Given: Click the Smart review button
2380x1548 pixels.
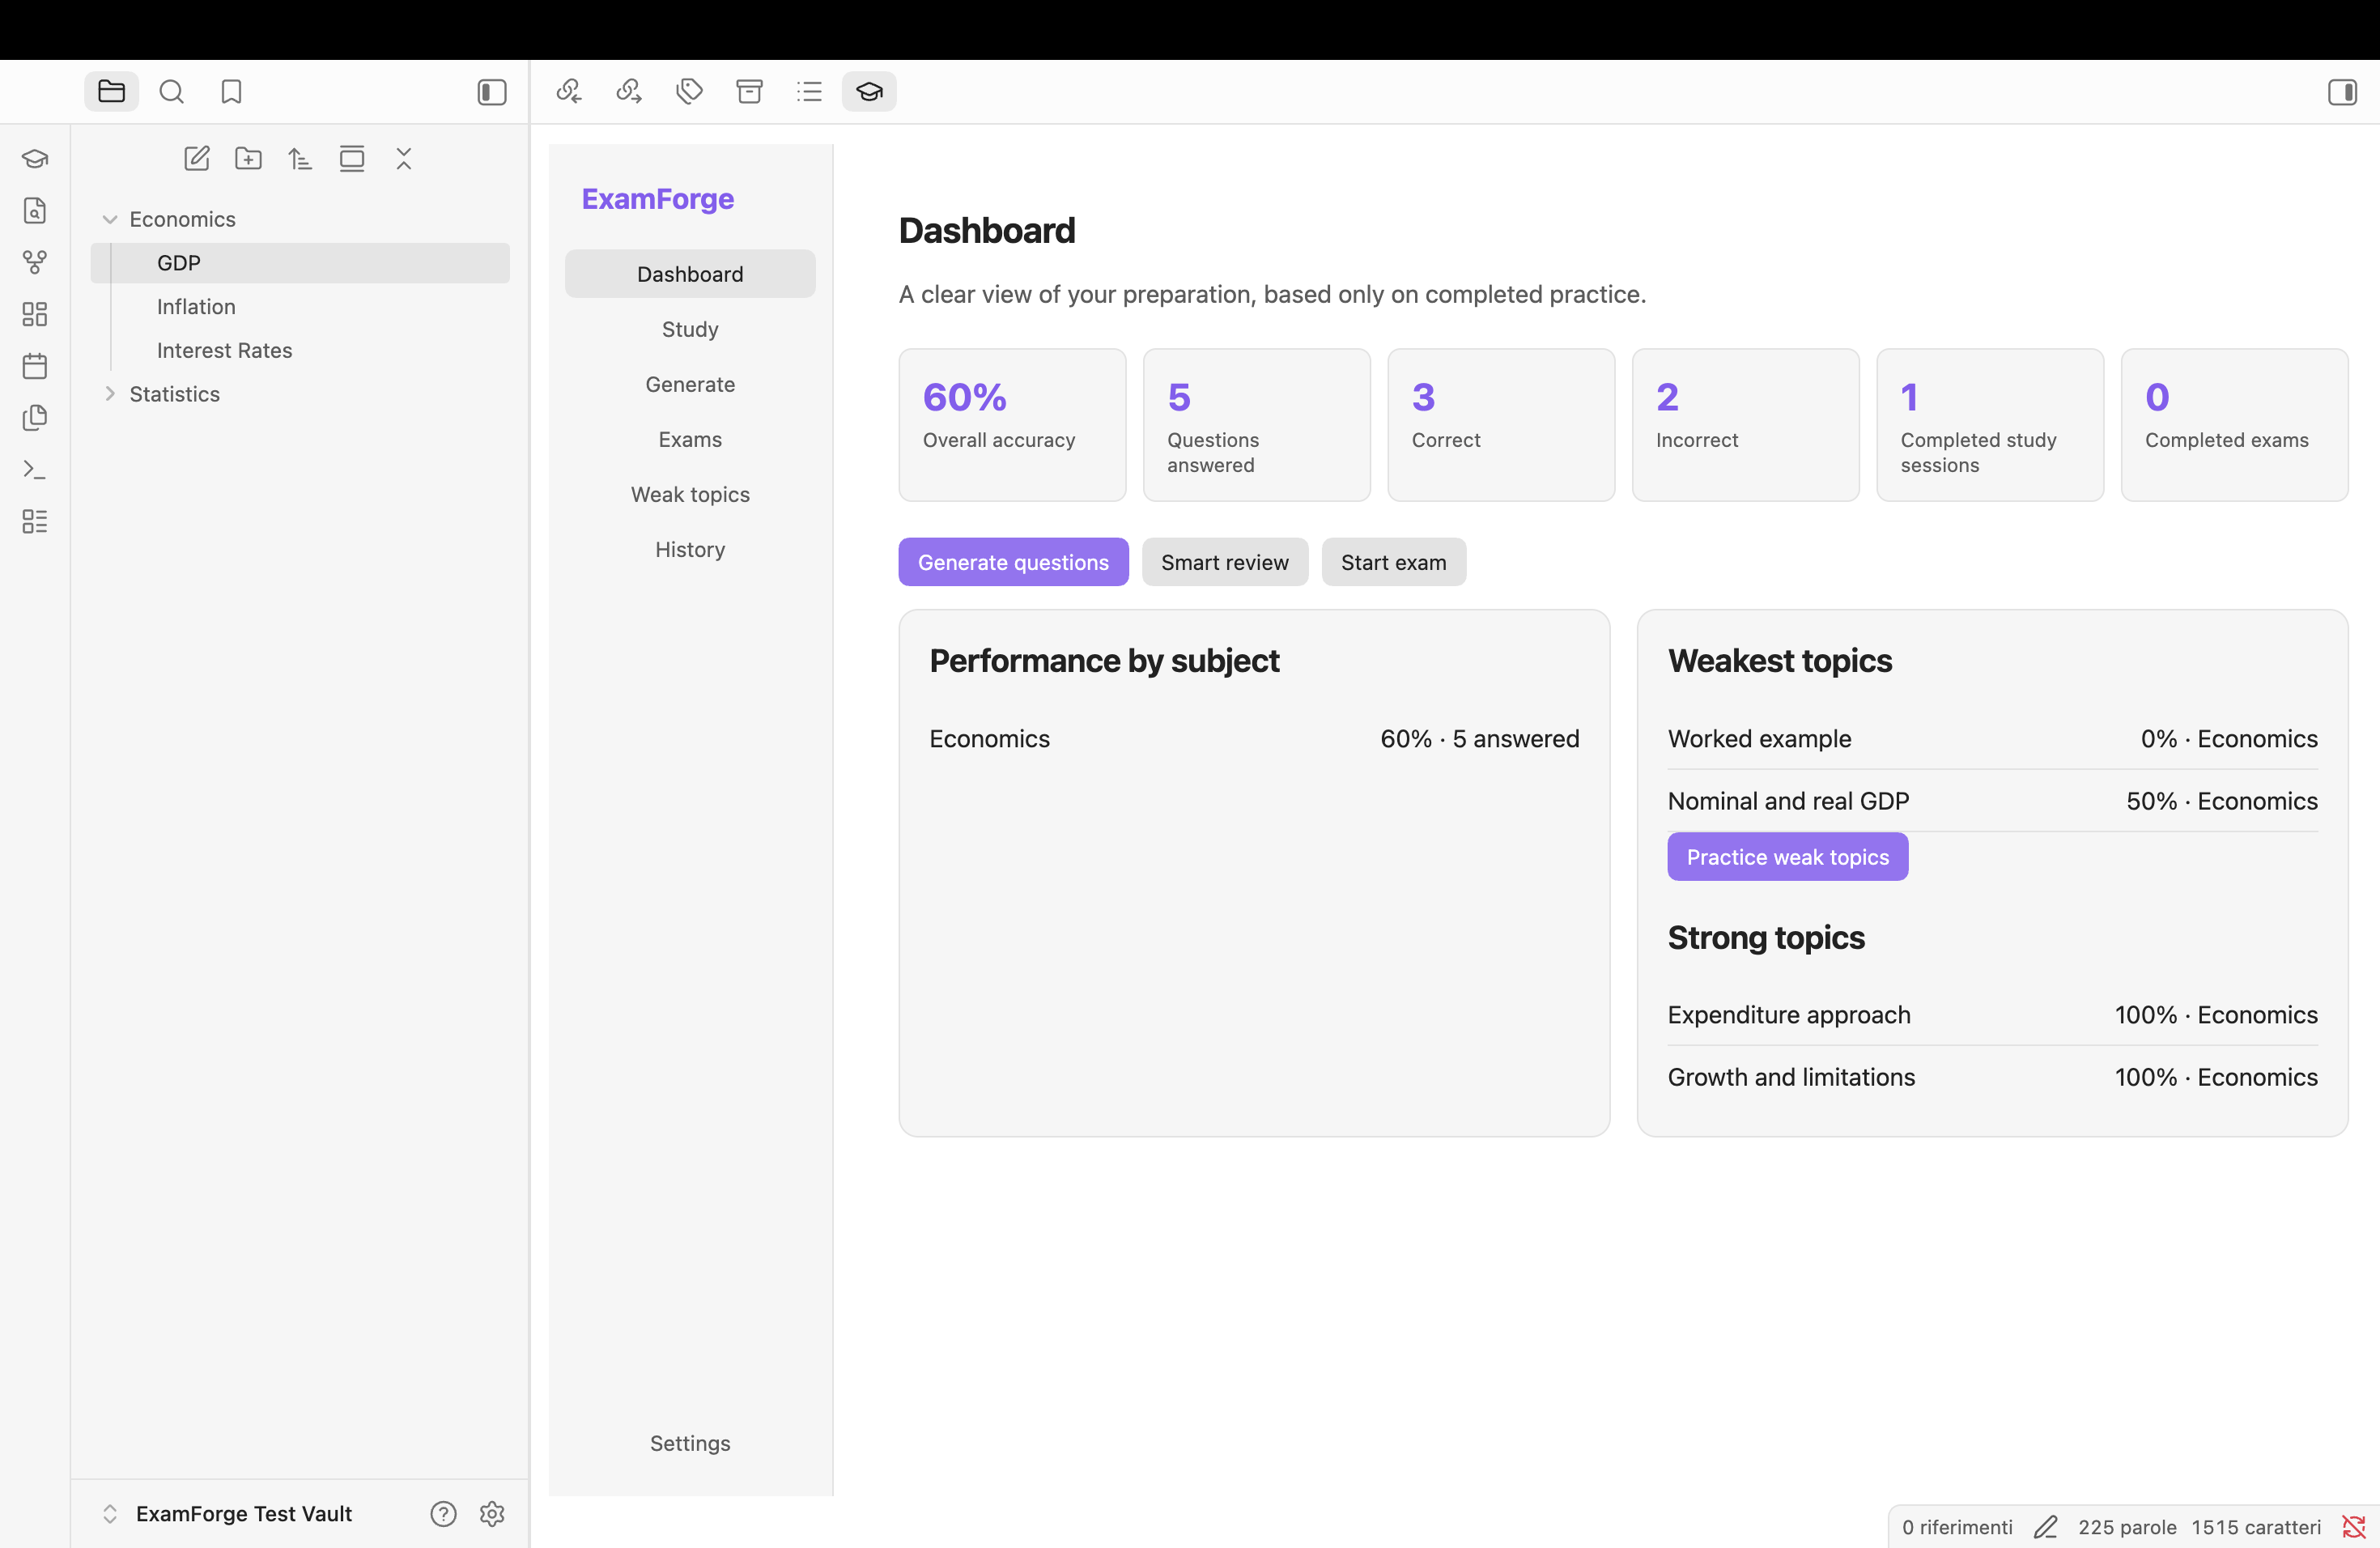Looking at the screenshot, I should pyautogui.click(x=1225, y=562).
